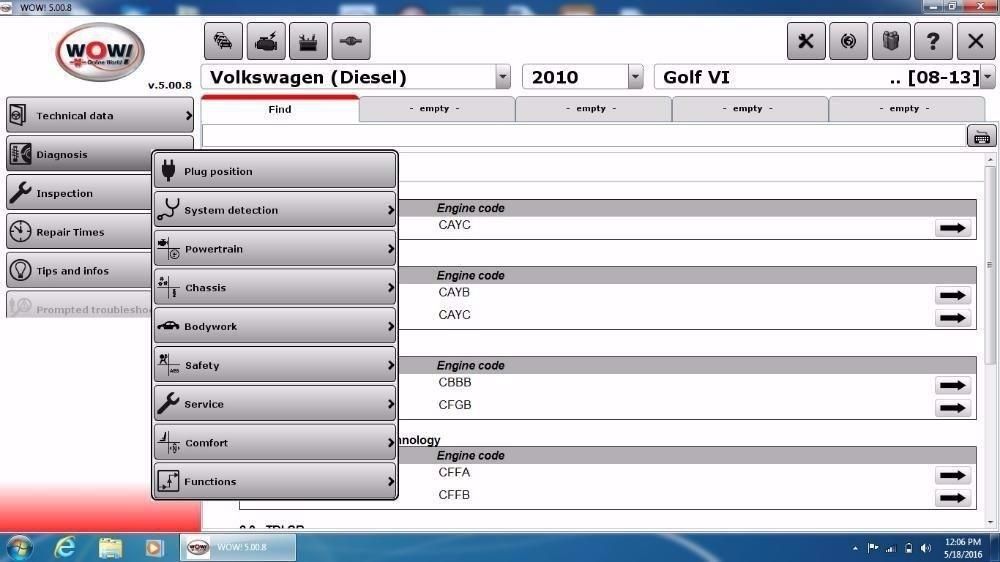
Task: Open Repair Times section
Action: pyautogui.click(x=79, y=232)
